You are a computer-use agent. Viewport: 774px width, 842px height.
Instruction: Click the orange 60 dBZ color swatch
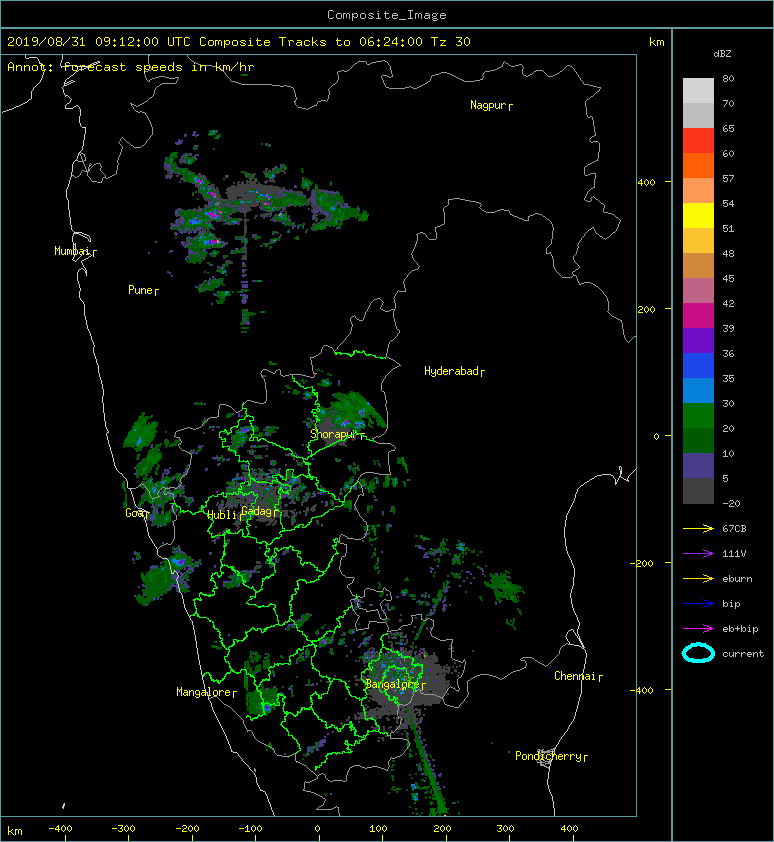click(698, 165)
